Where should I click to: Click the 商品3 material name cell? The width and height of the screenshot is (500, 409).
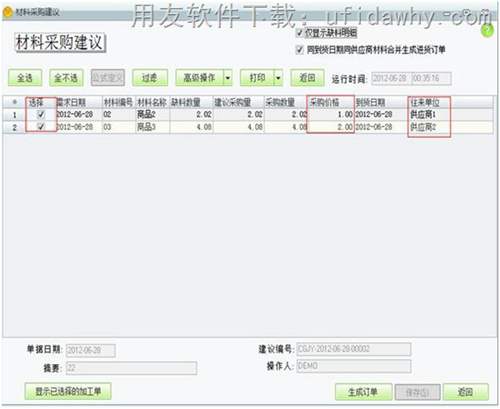pyautogui.click(x=153, y=127)
